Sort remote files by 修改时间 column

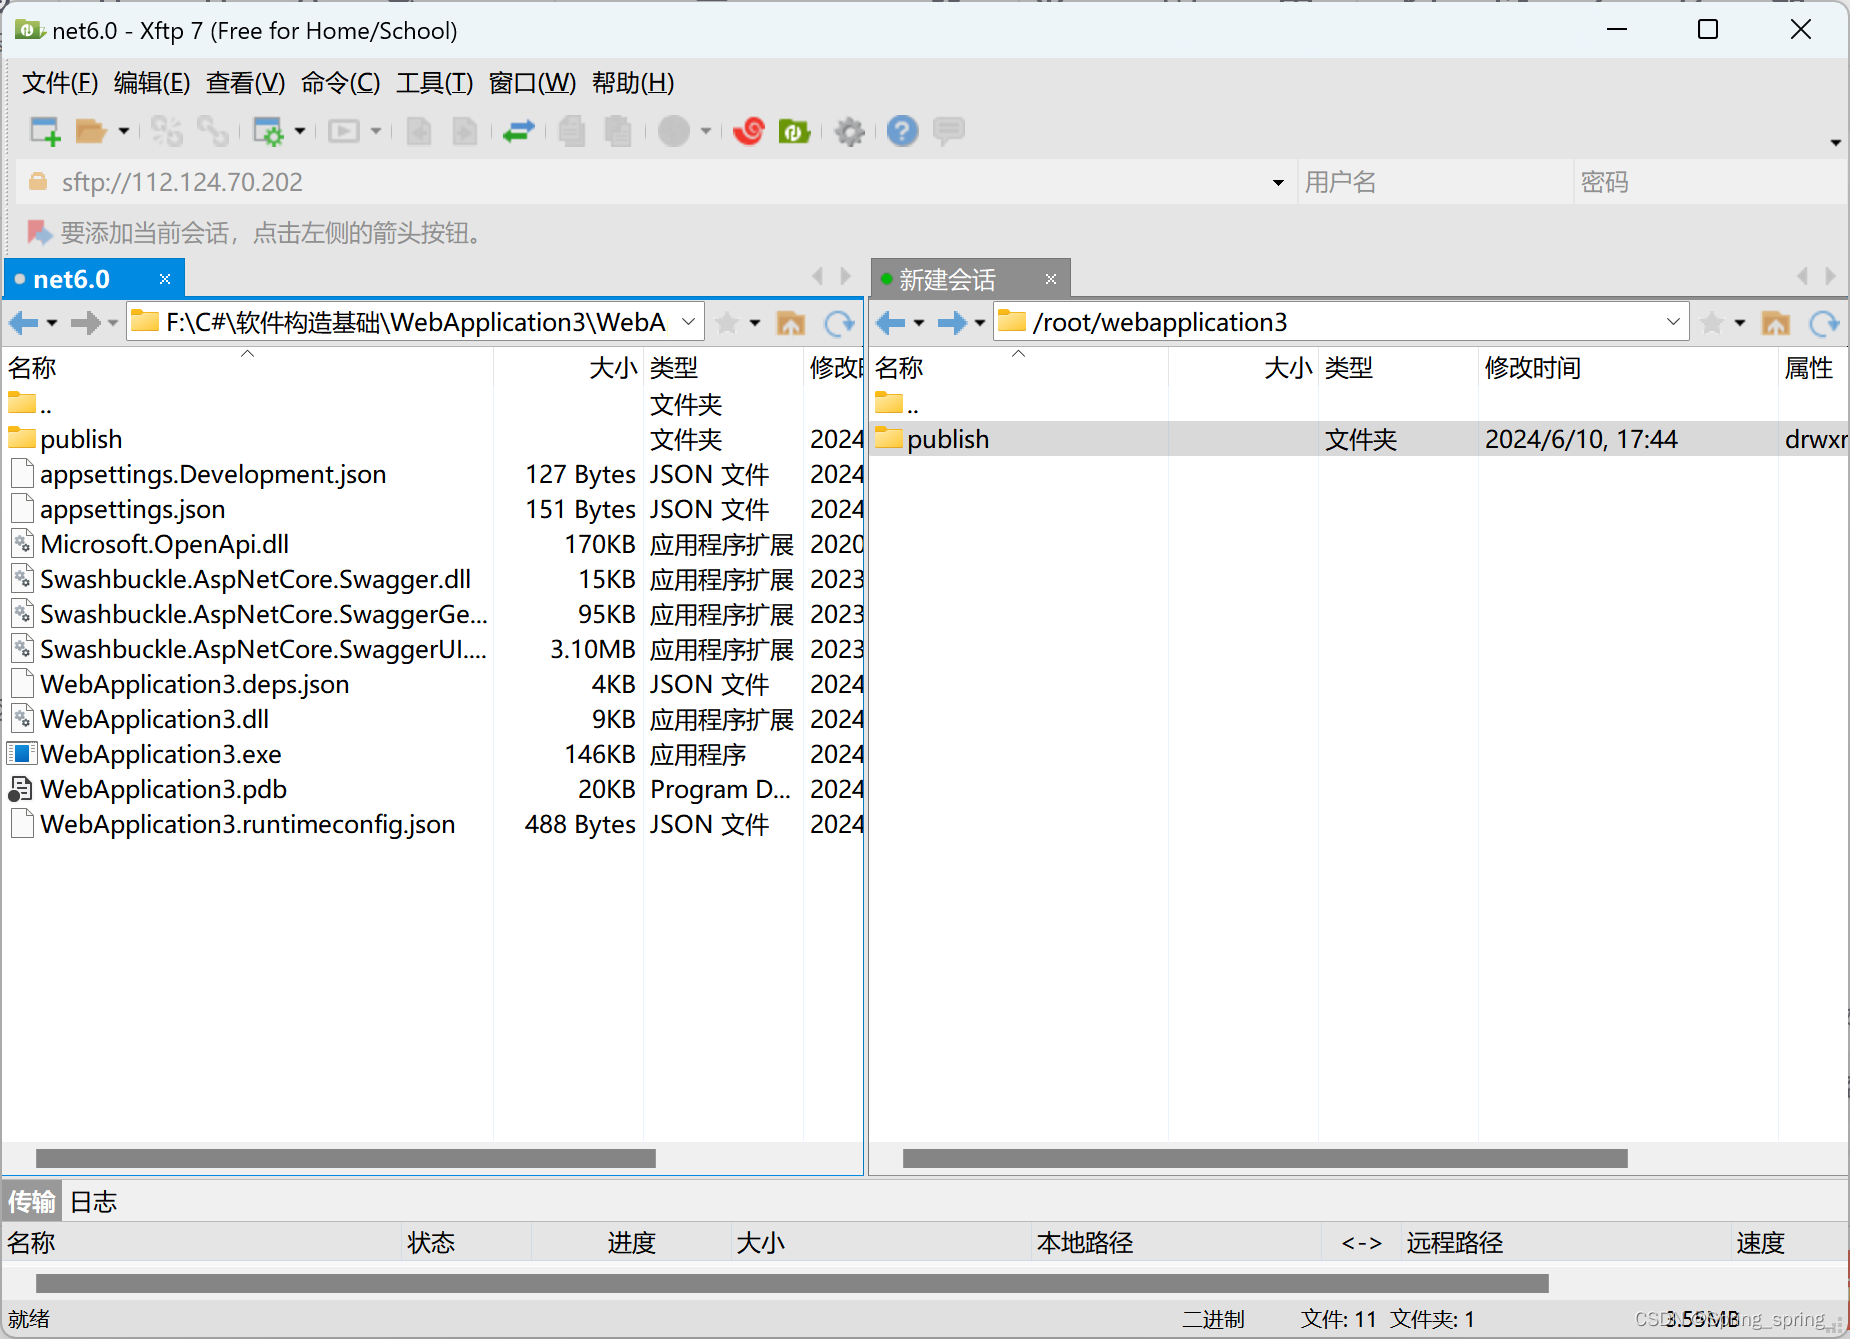click(1628, 368)
